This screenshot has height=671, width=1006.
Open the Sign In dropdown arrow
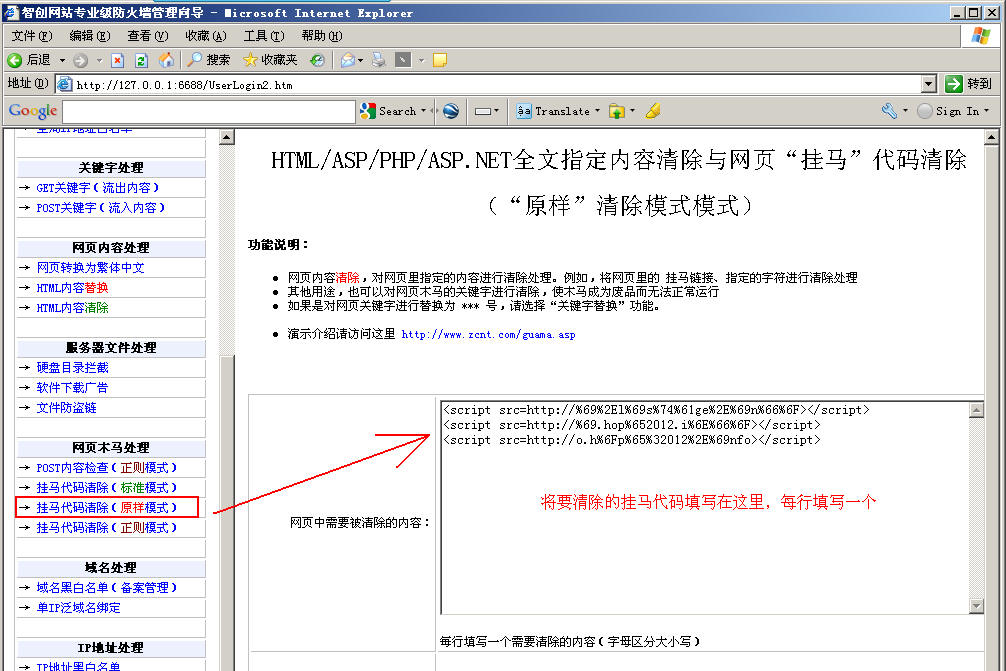987,111
